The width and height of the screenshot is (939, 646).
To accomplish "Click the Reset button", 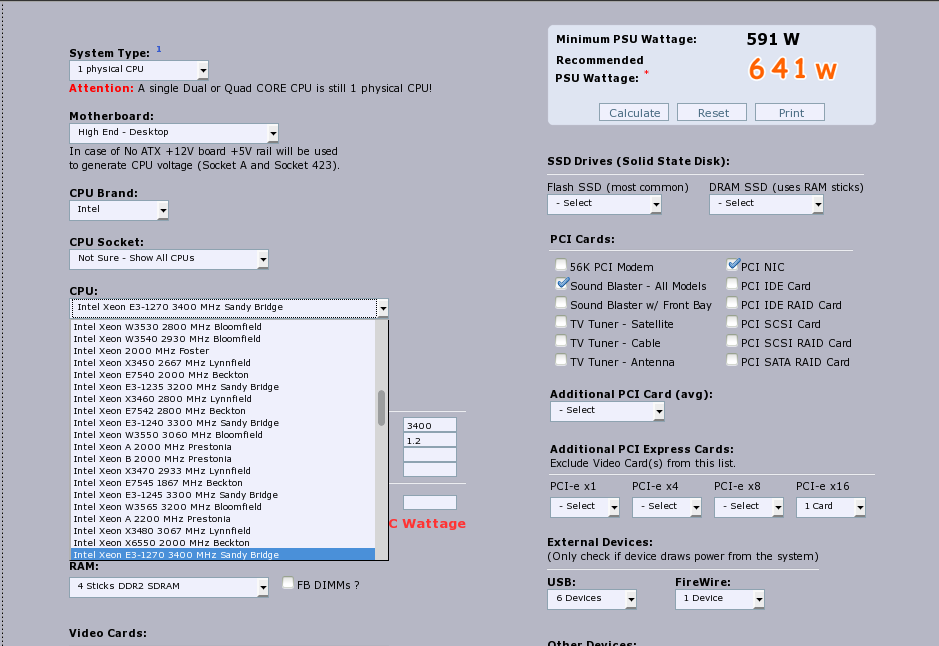I will click(x=712, y=113).
